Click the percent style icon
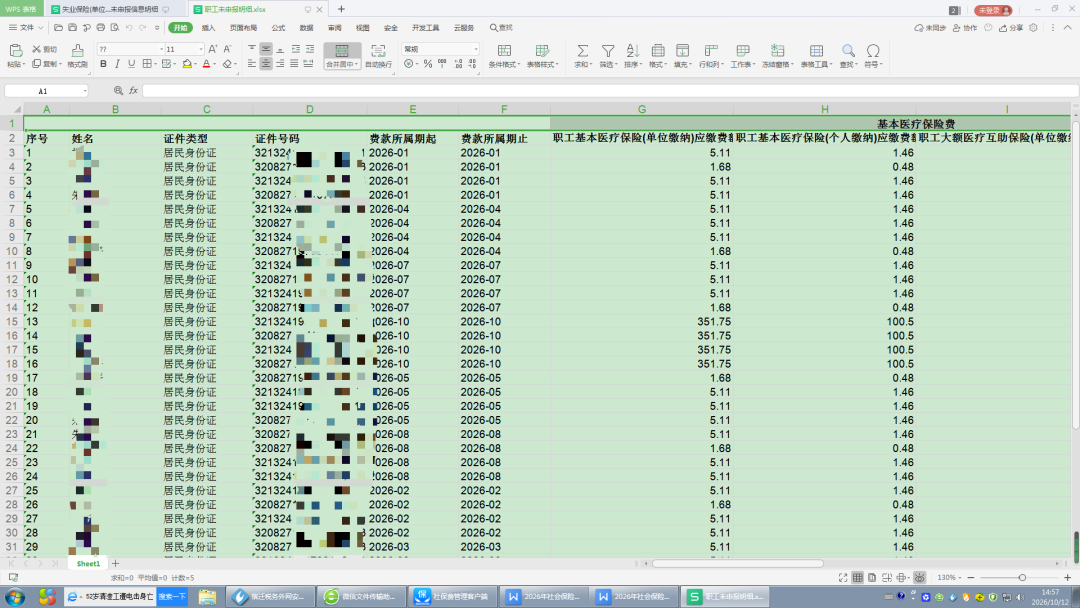 (x=428, y=64)
